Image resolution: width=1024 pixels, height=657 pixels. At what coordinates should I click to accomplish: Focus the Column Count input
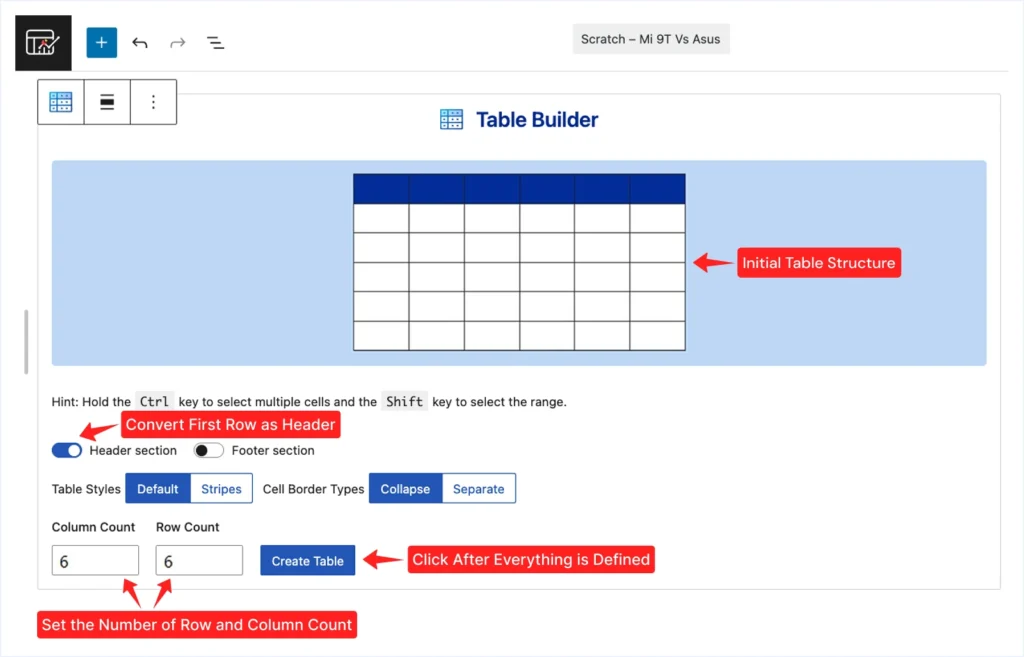click(95, 560)
